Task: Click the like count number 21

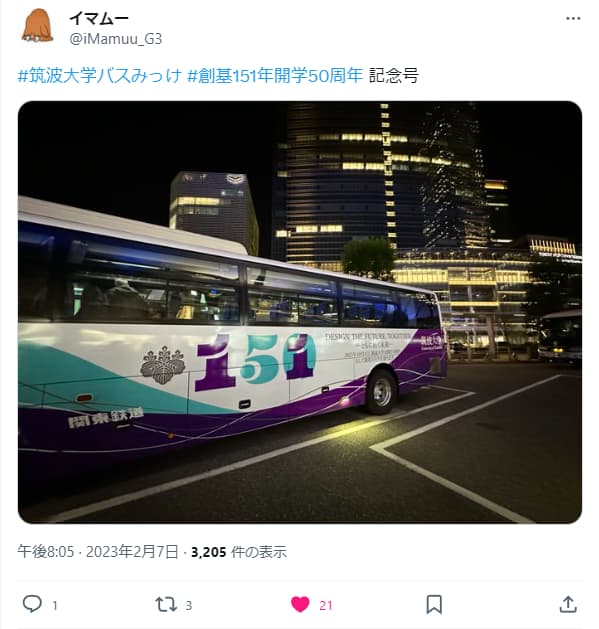Action: (326, 605)
